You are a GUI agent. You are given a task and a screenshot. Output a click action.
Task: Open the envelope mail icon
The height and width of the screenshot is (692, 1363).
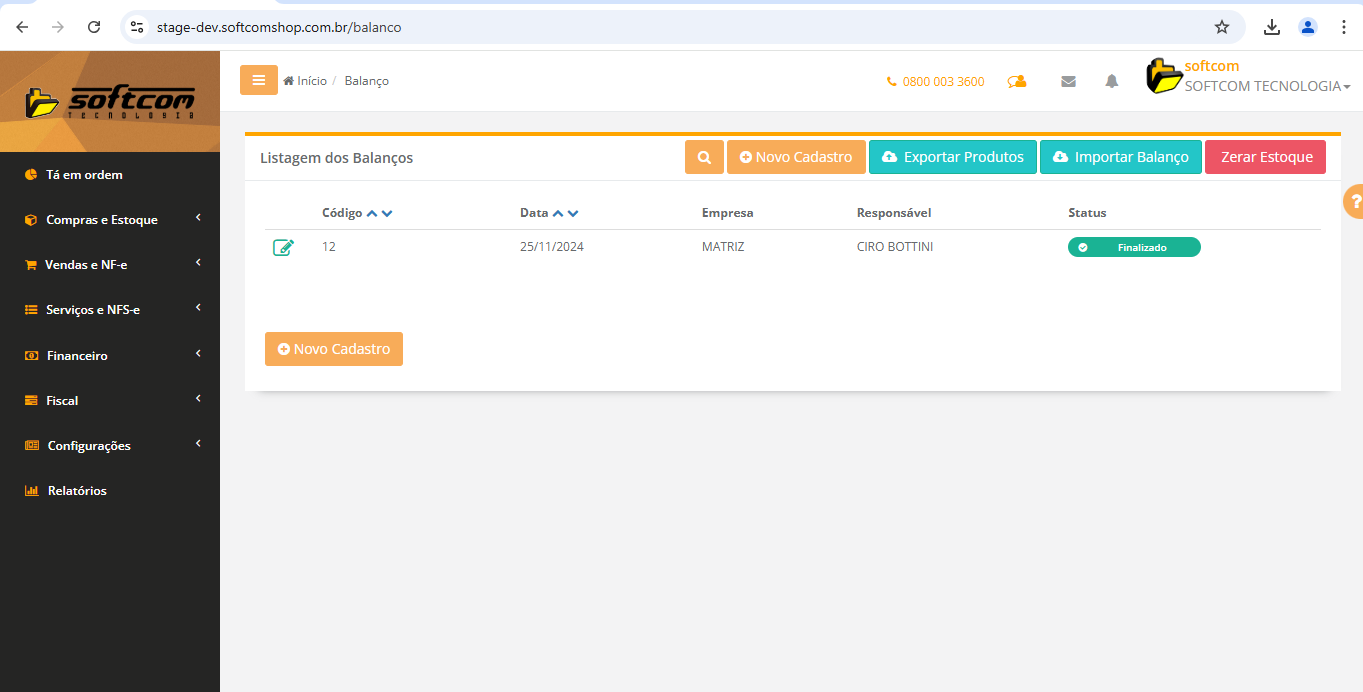coord(1068,82)
